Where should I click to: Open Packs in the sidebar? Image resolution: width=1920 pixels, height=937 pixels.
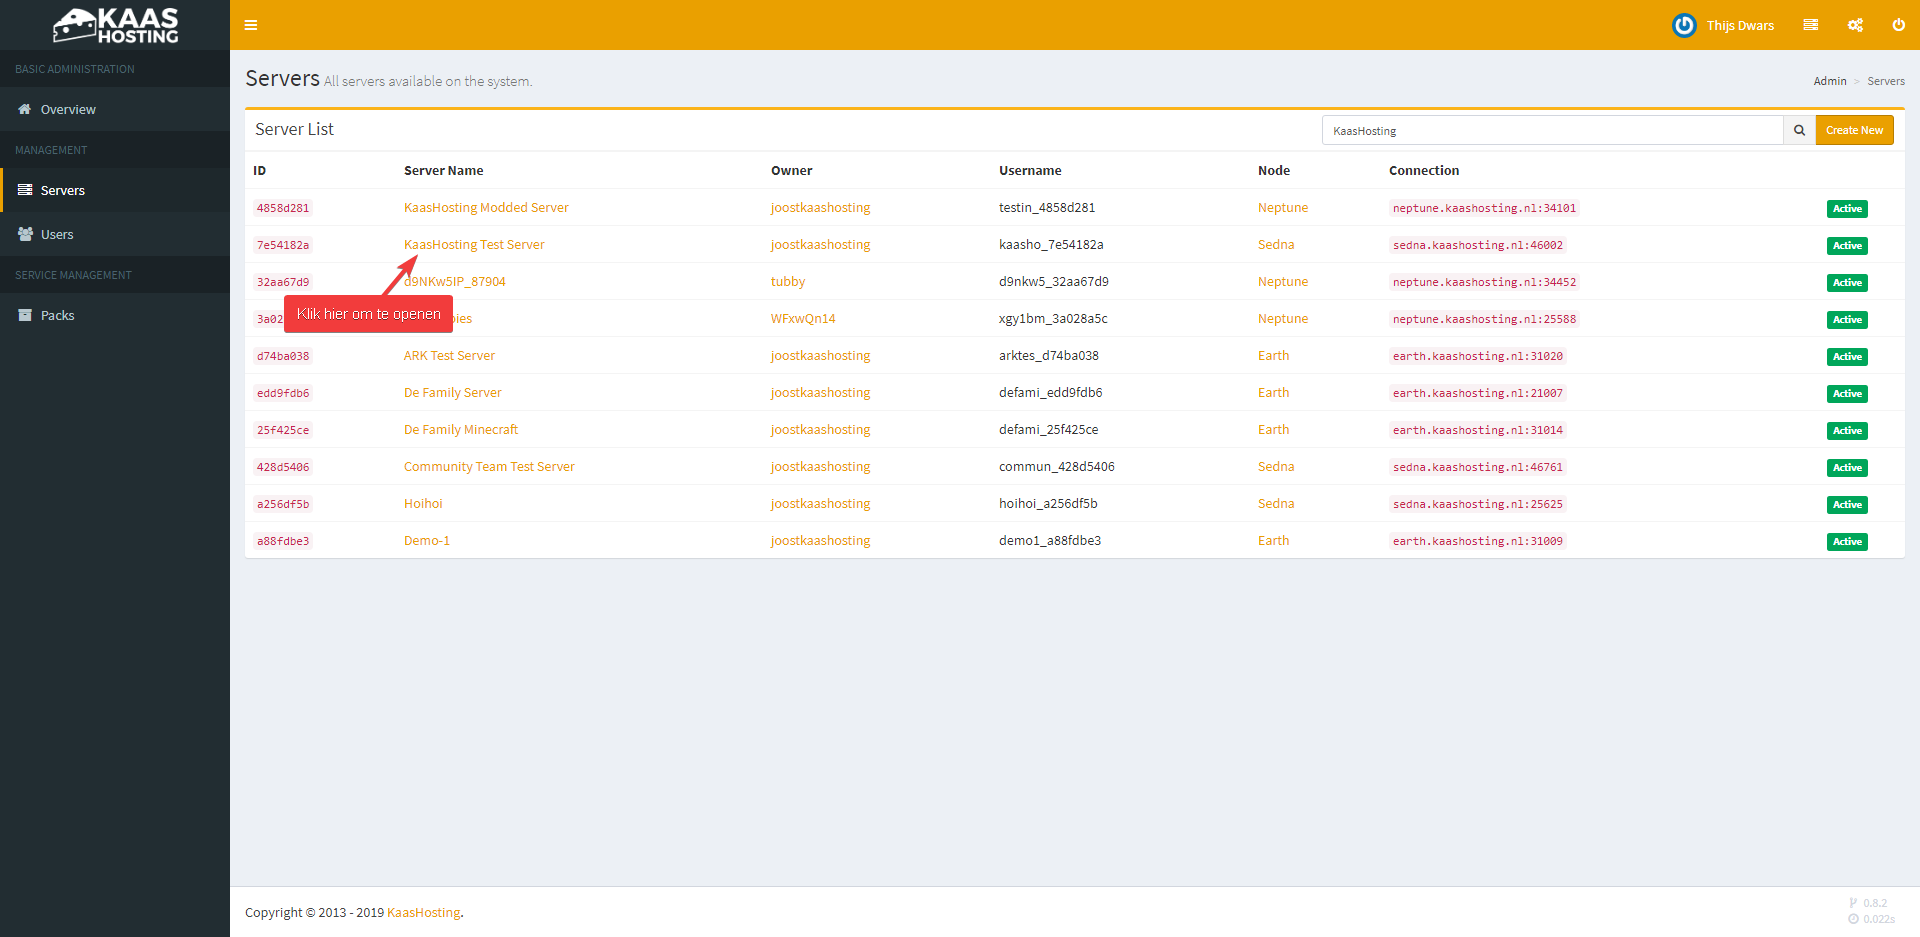[x=57, y=315]
